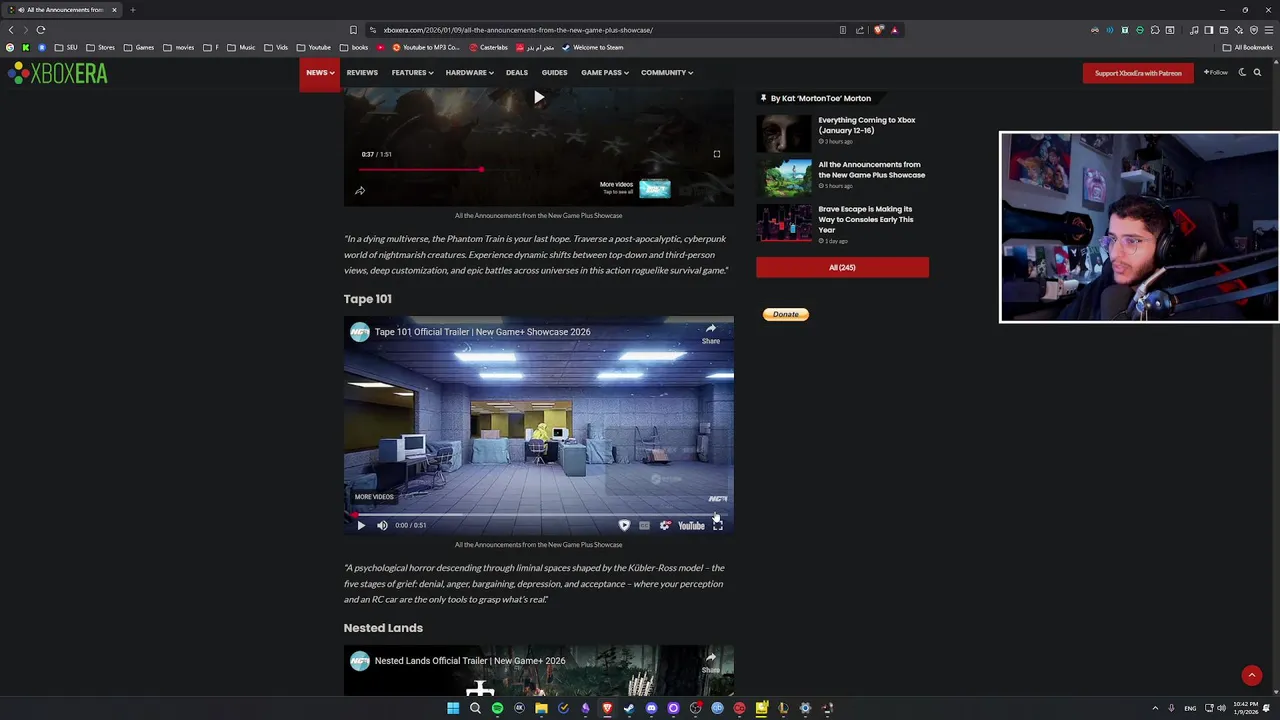Click the Follow button

[1216, 72]
